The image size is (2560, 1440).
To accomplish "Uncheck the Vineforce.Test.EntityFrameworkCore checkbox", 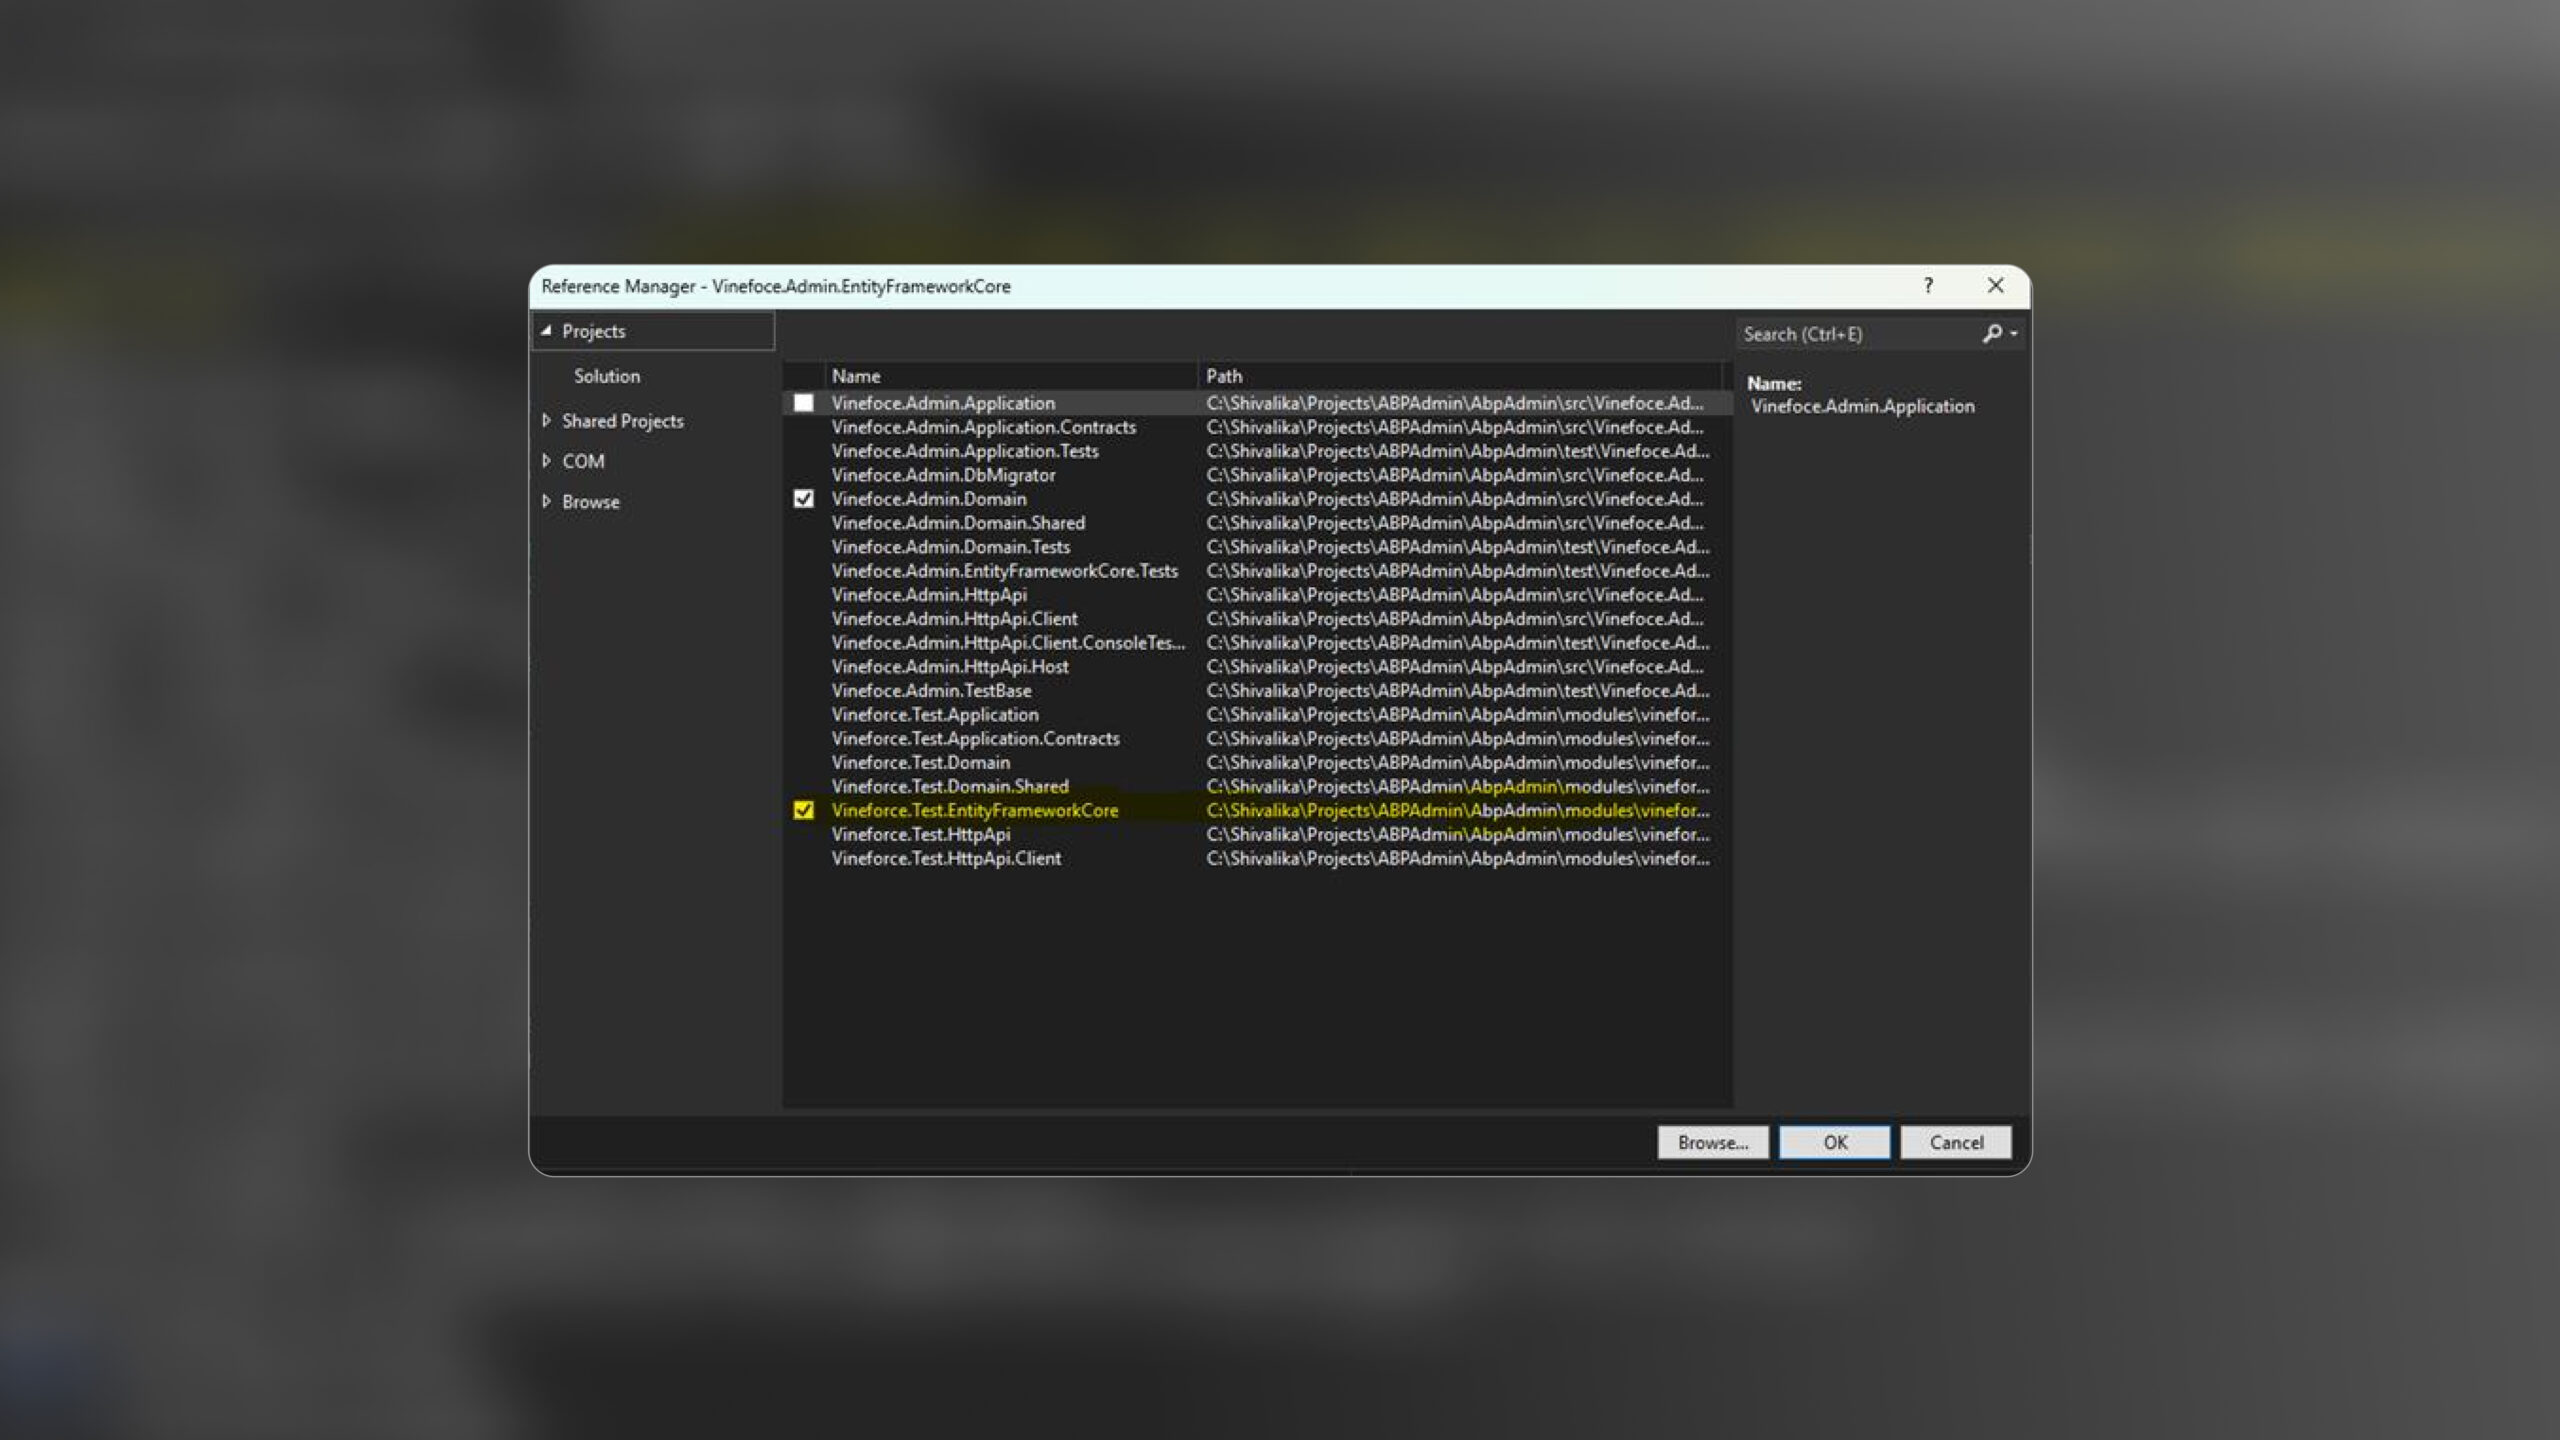I will (x=803, y=811).
